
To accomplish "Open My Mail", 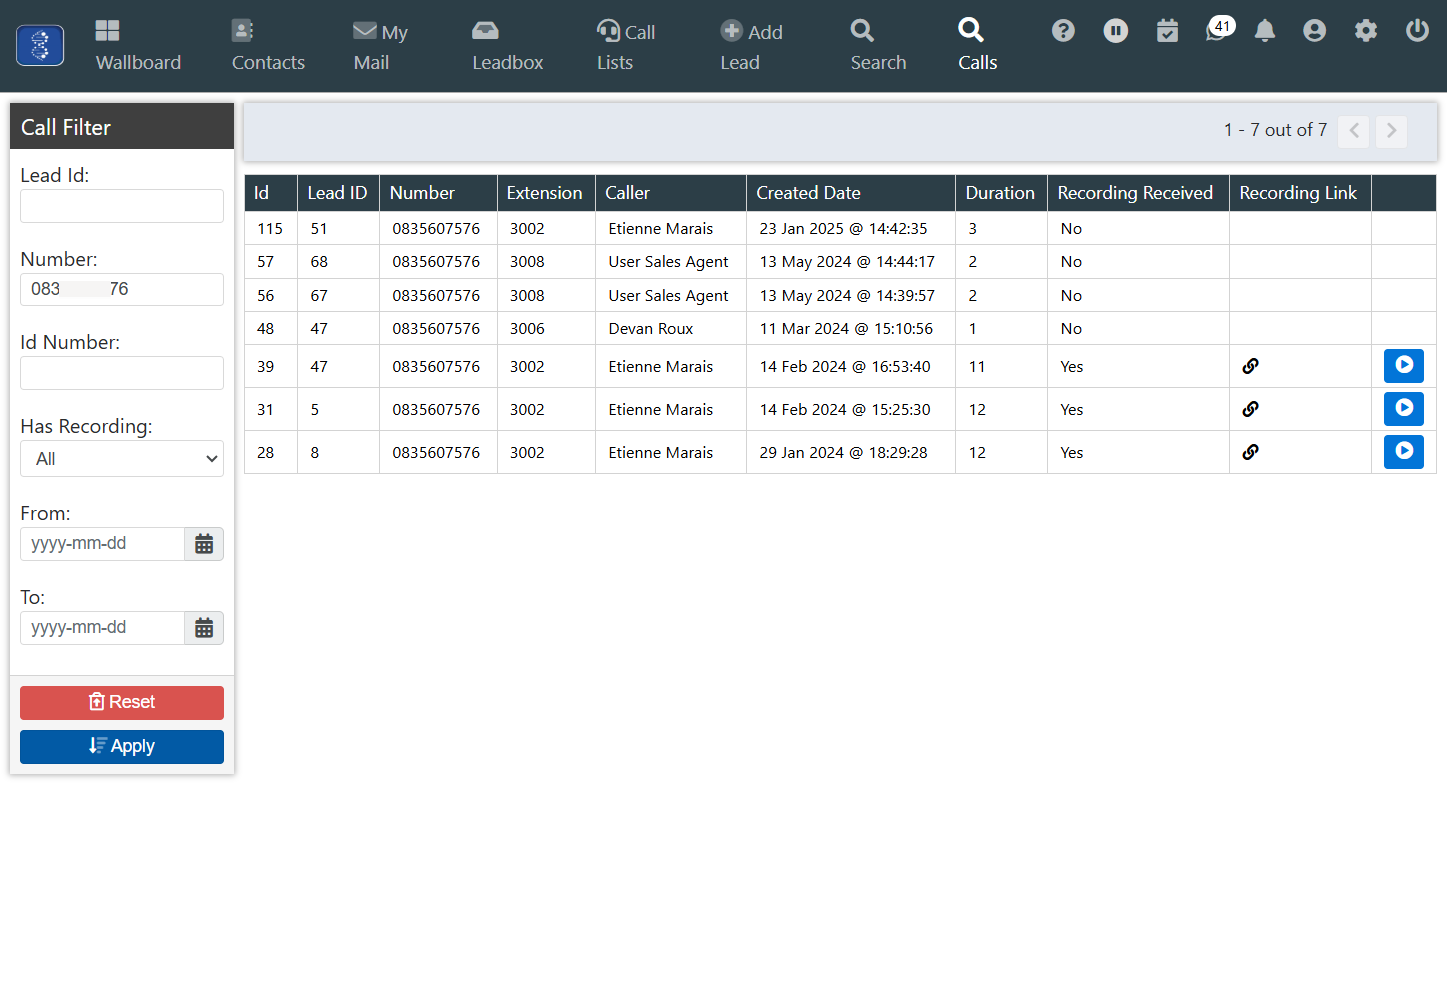I will click(380, 46).
